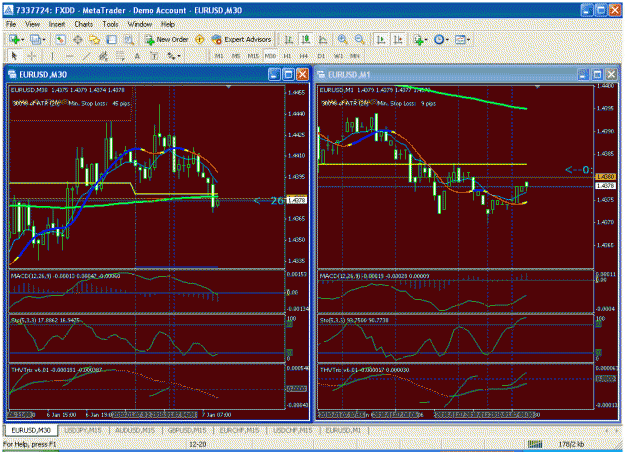Click the New Order button
625x452 pixels.
tap(167, 39)
